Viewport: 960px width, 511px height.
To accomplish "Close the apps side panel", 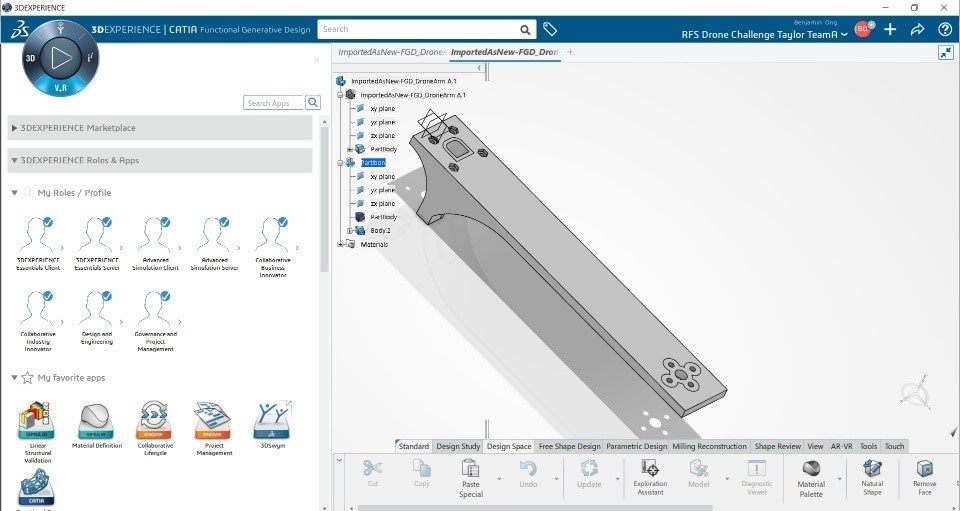I will [317, 60].
